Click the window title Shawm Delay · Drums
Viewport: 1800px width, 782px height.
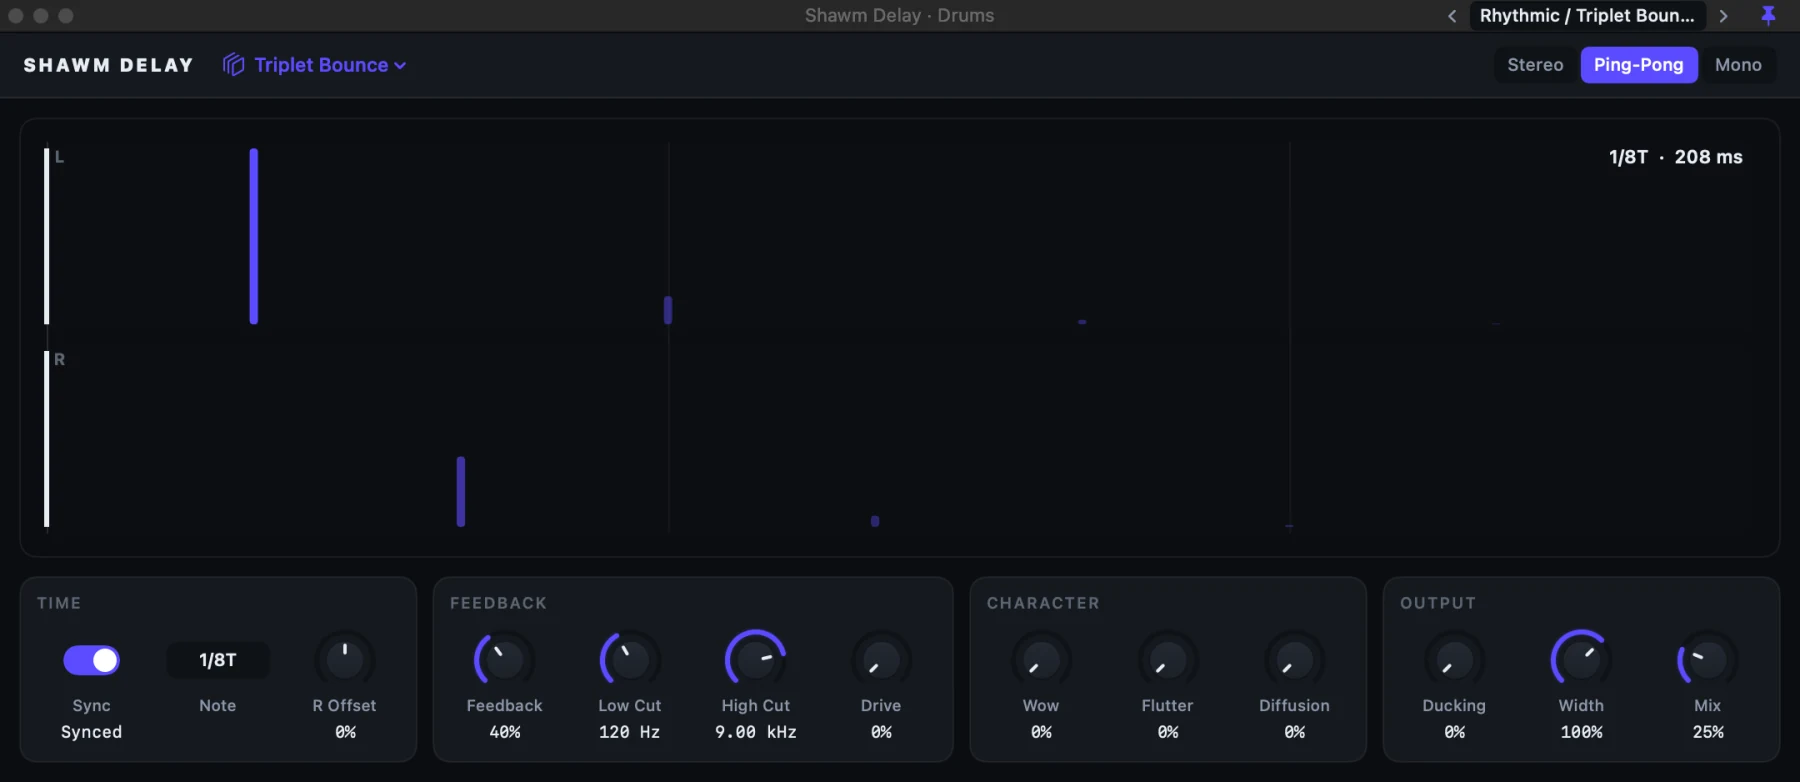(899, 15)
